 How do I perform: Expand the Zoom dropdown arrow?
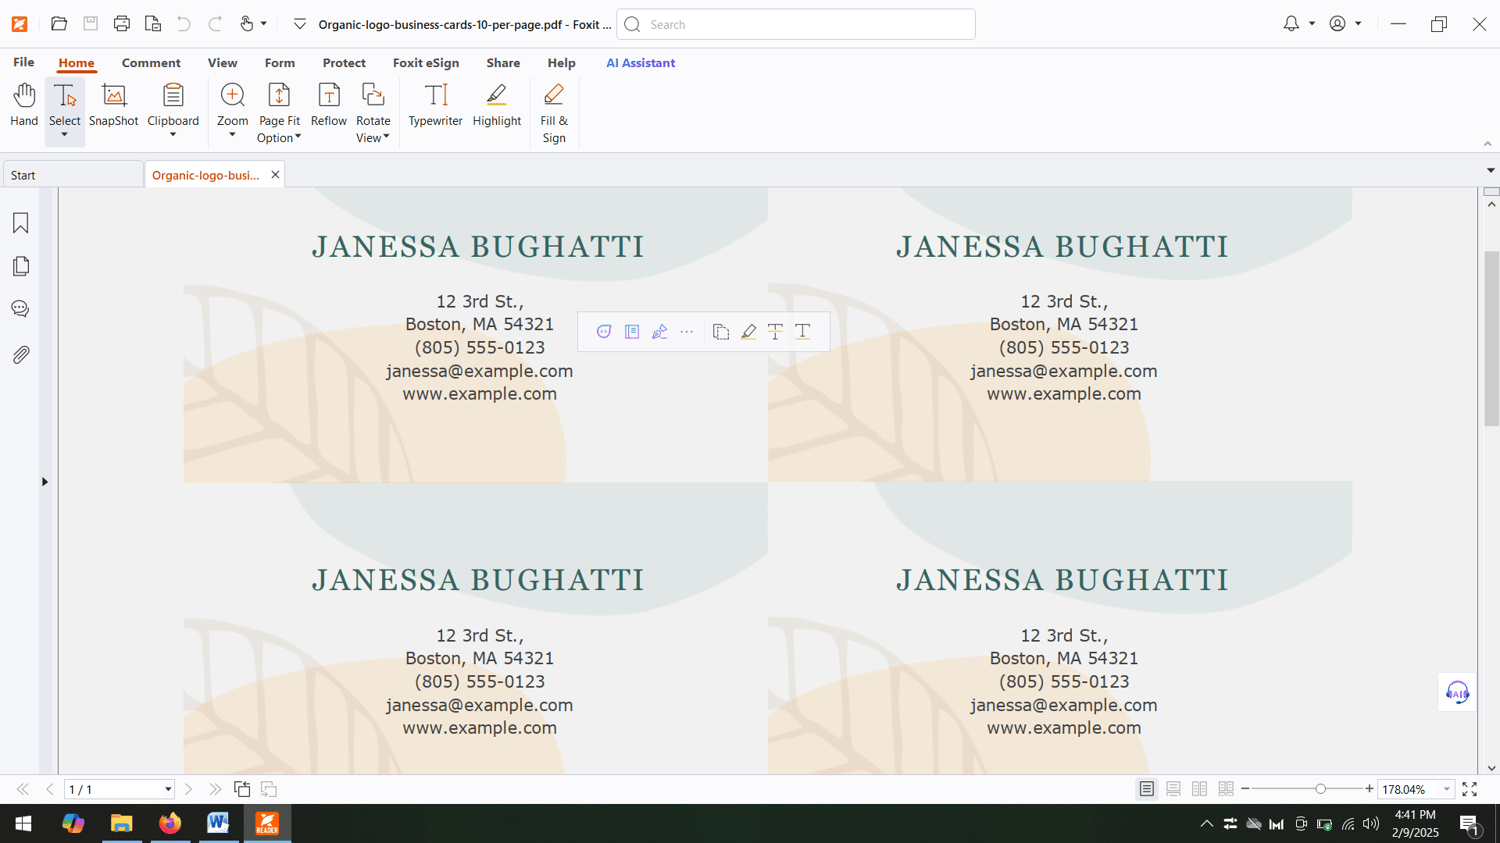pyautogui.click(x=232, y=136)
